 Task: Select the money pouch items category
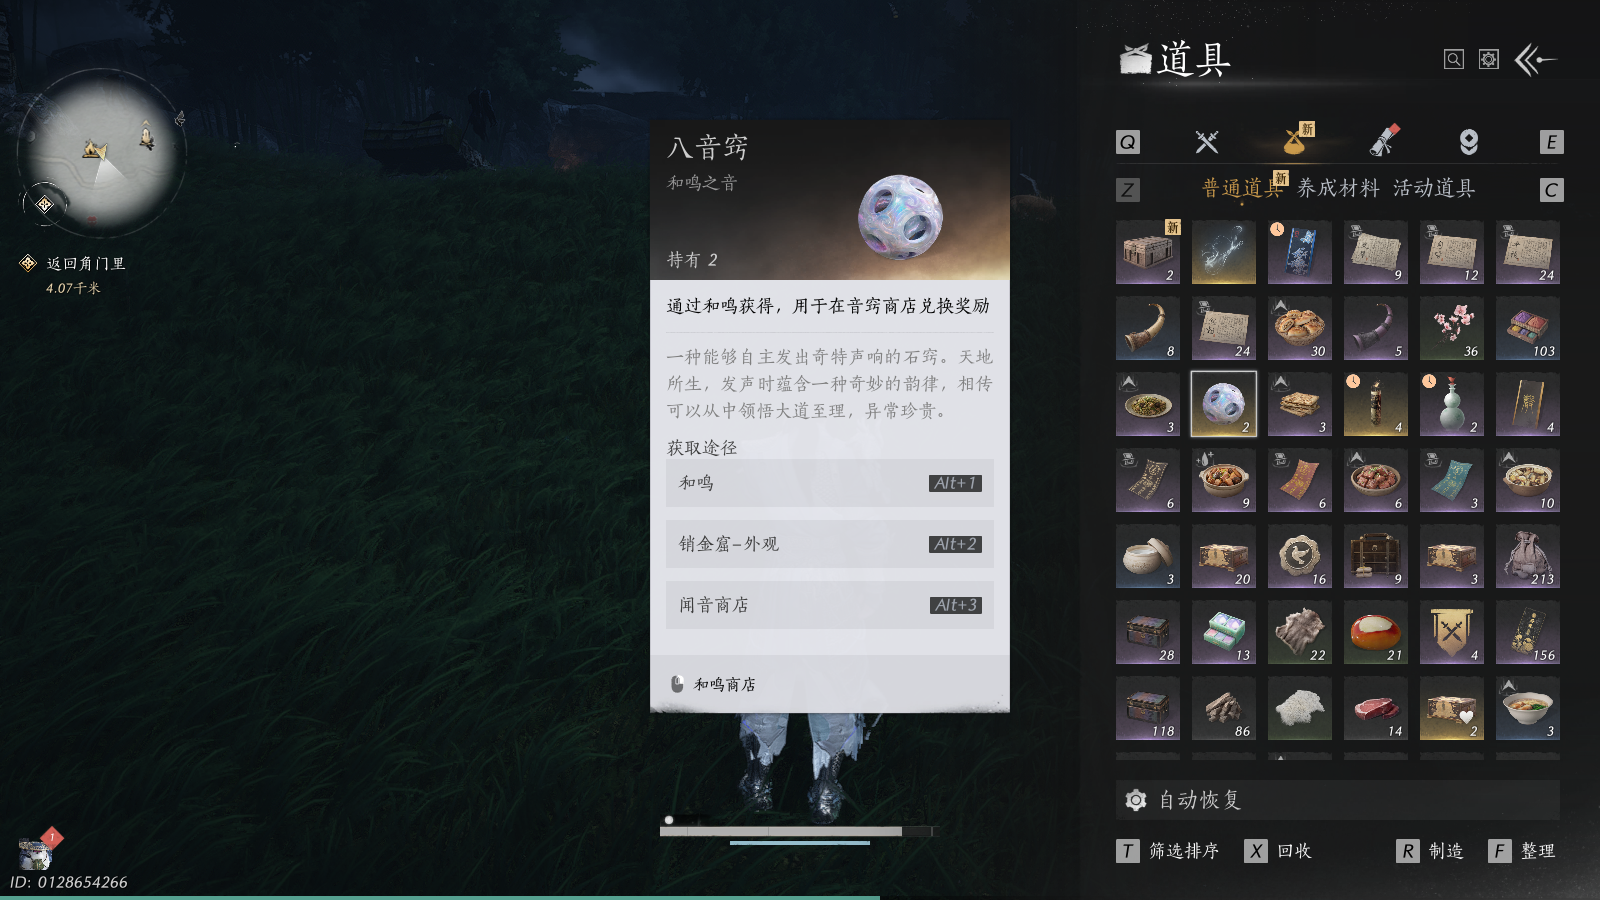(1296, 141)
